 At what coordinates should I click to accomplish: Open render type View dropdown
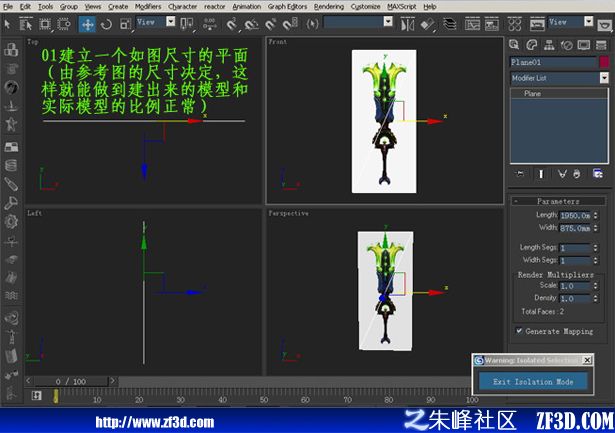point(570,22)
